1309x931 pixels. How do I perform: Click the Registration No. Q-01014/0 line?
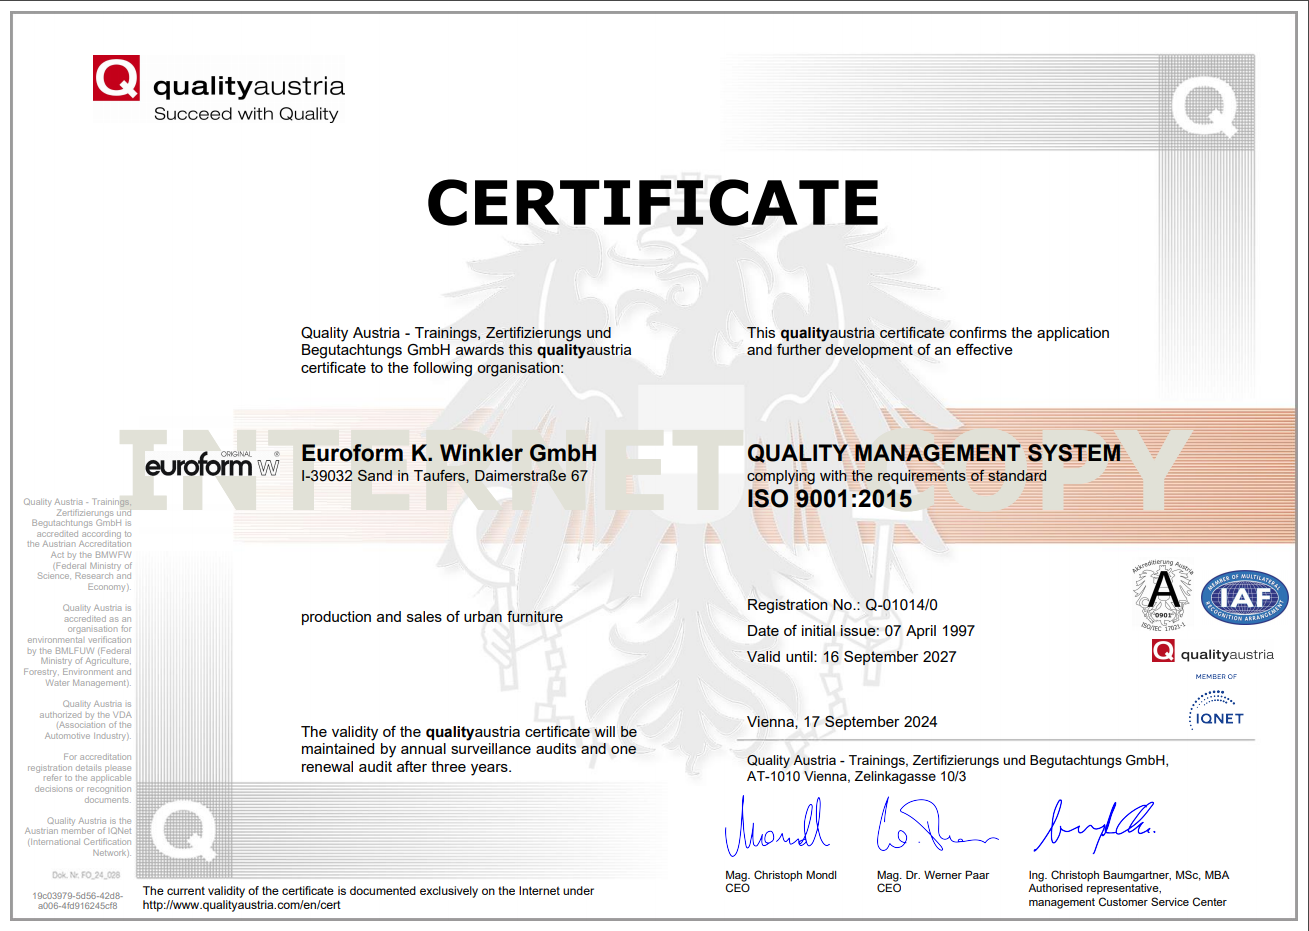842,605
